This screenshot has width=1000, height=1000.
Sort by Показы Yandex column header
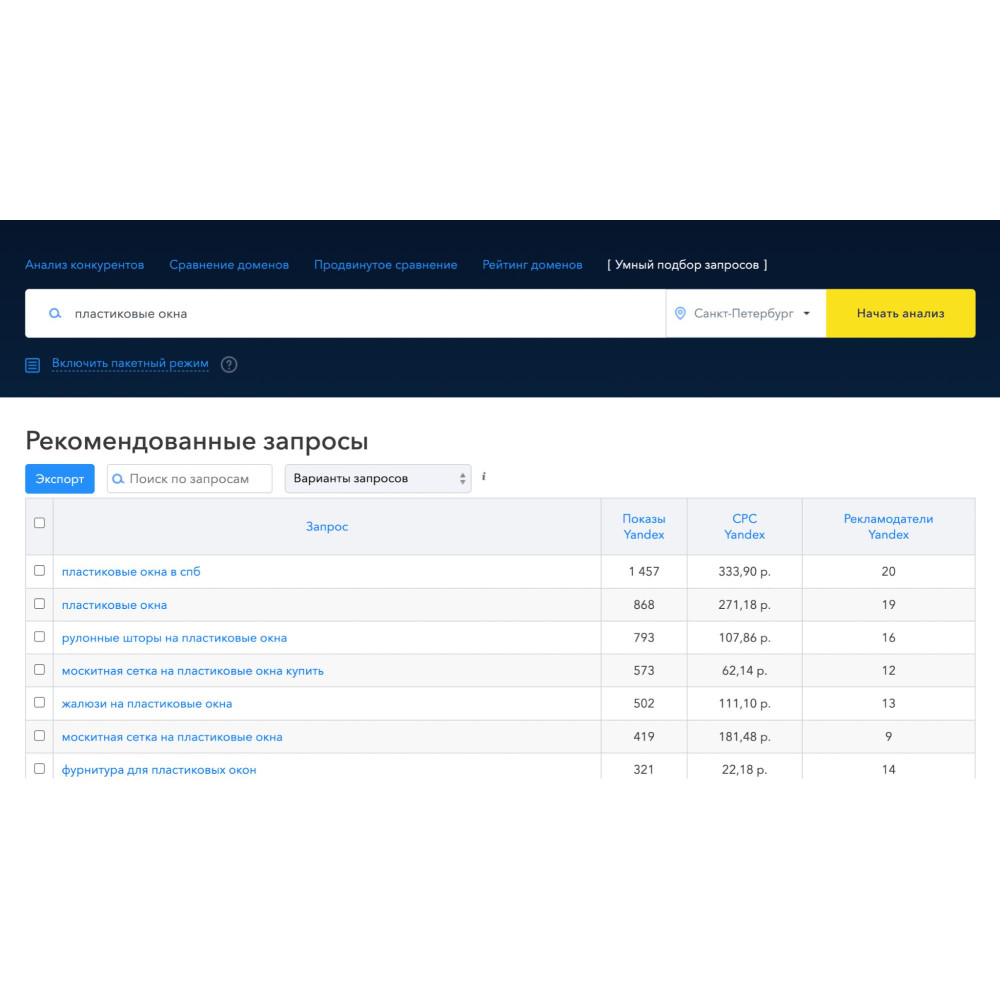[643, 527]
